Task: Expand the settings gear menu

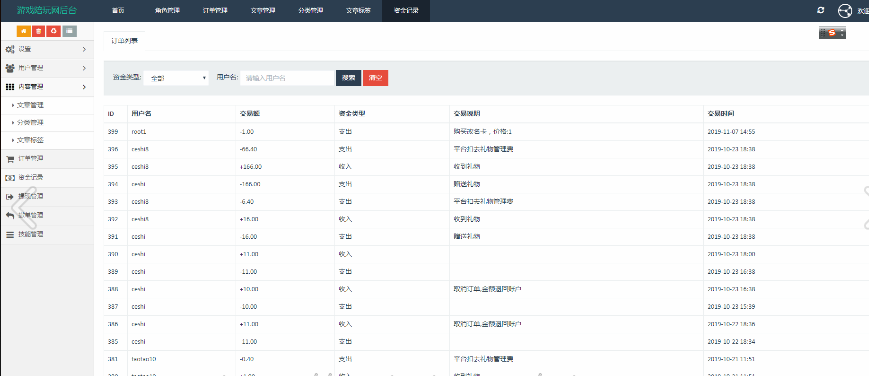Action: 47,49
